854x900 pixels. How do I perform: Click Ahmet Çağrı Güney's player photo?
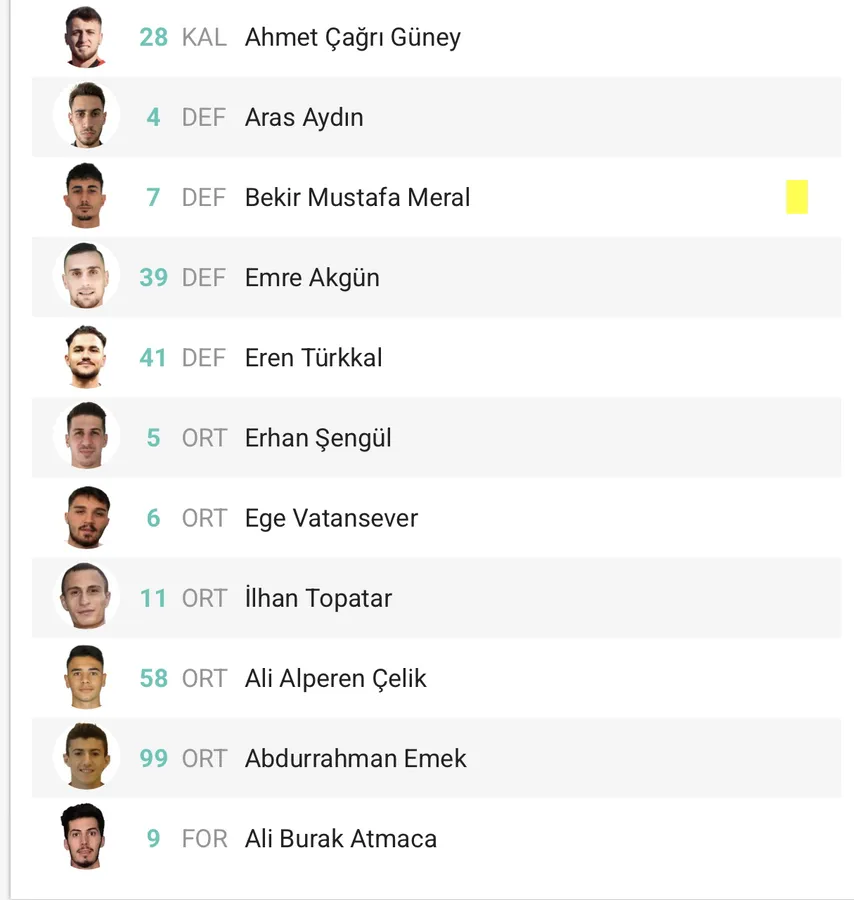point(86,37)
